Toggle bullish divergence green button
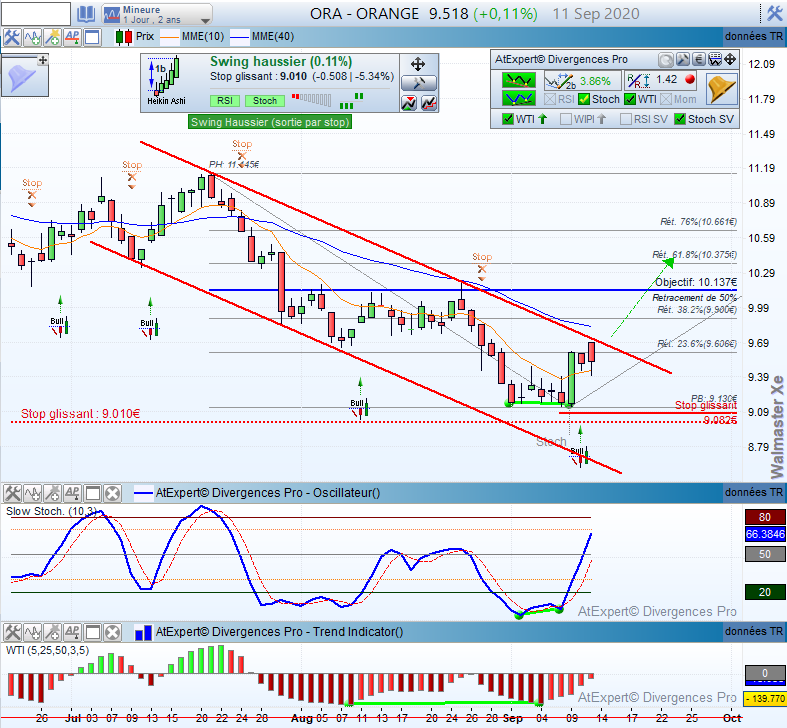This screenshot has width=787, height=728. click(x=518, y=98)
